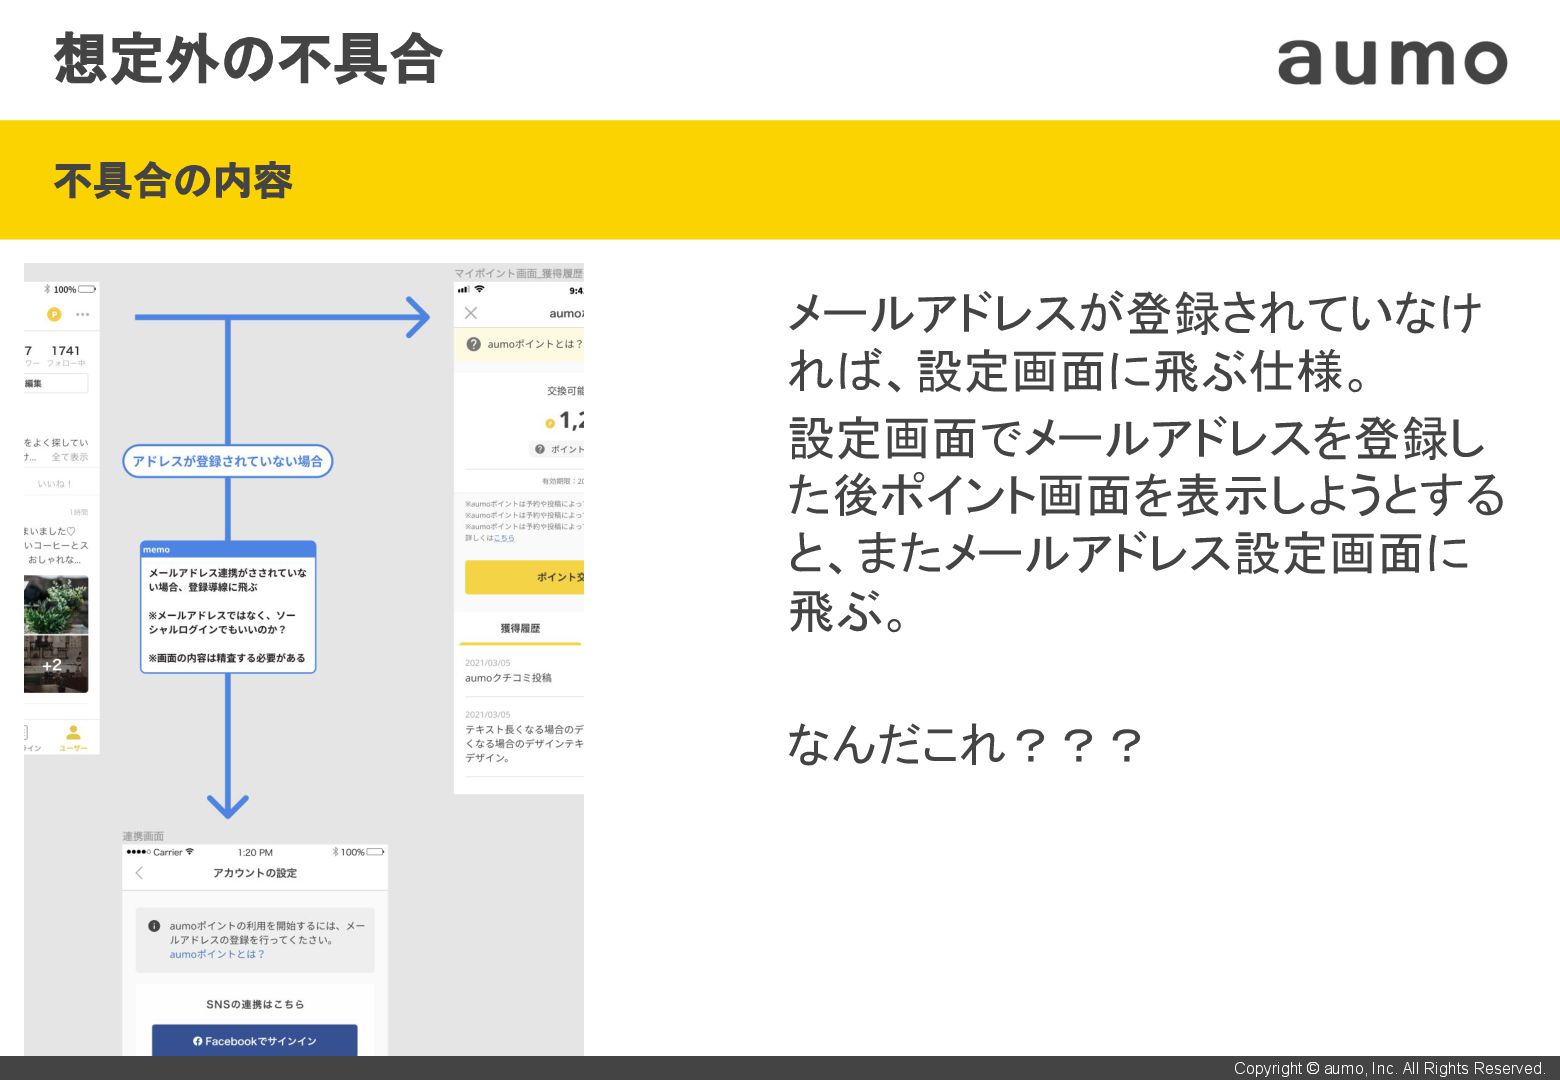This screenshot has width=1560, height=1080.
Task: Click the マイポイント画面_獲得履歴 caption
Action: tap(518, 273)
